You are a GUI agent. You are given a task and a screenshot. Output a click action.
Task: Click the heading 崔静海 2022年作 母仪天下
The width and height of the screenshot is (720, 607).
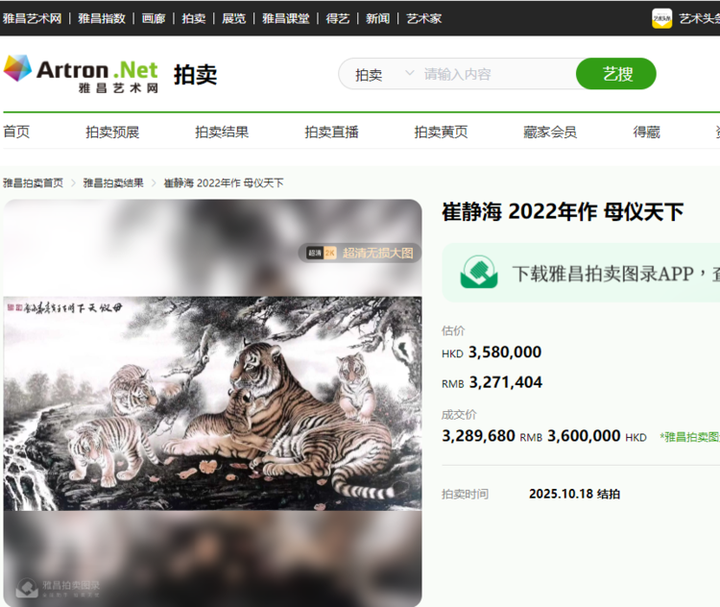562,212
